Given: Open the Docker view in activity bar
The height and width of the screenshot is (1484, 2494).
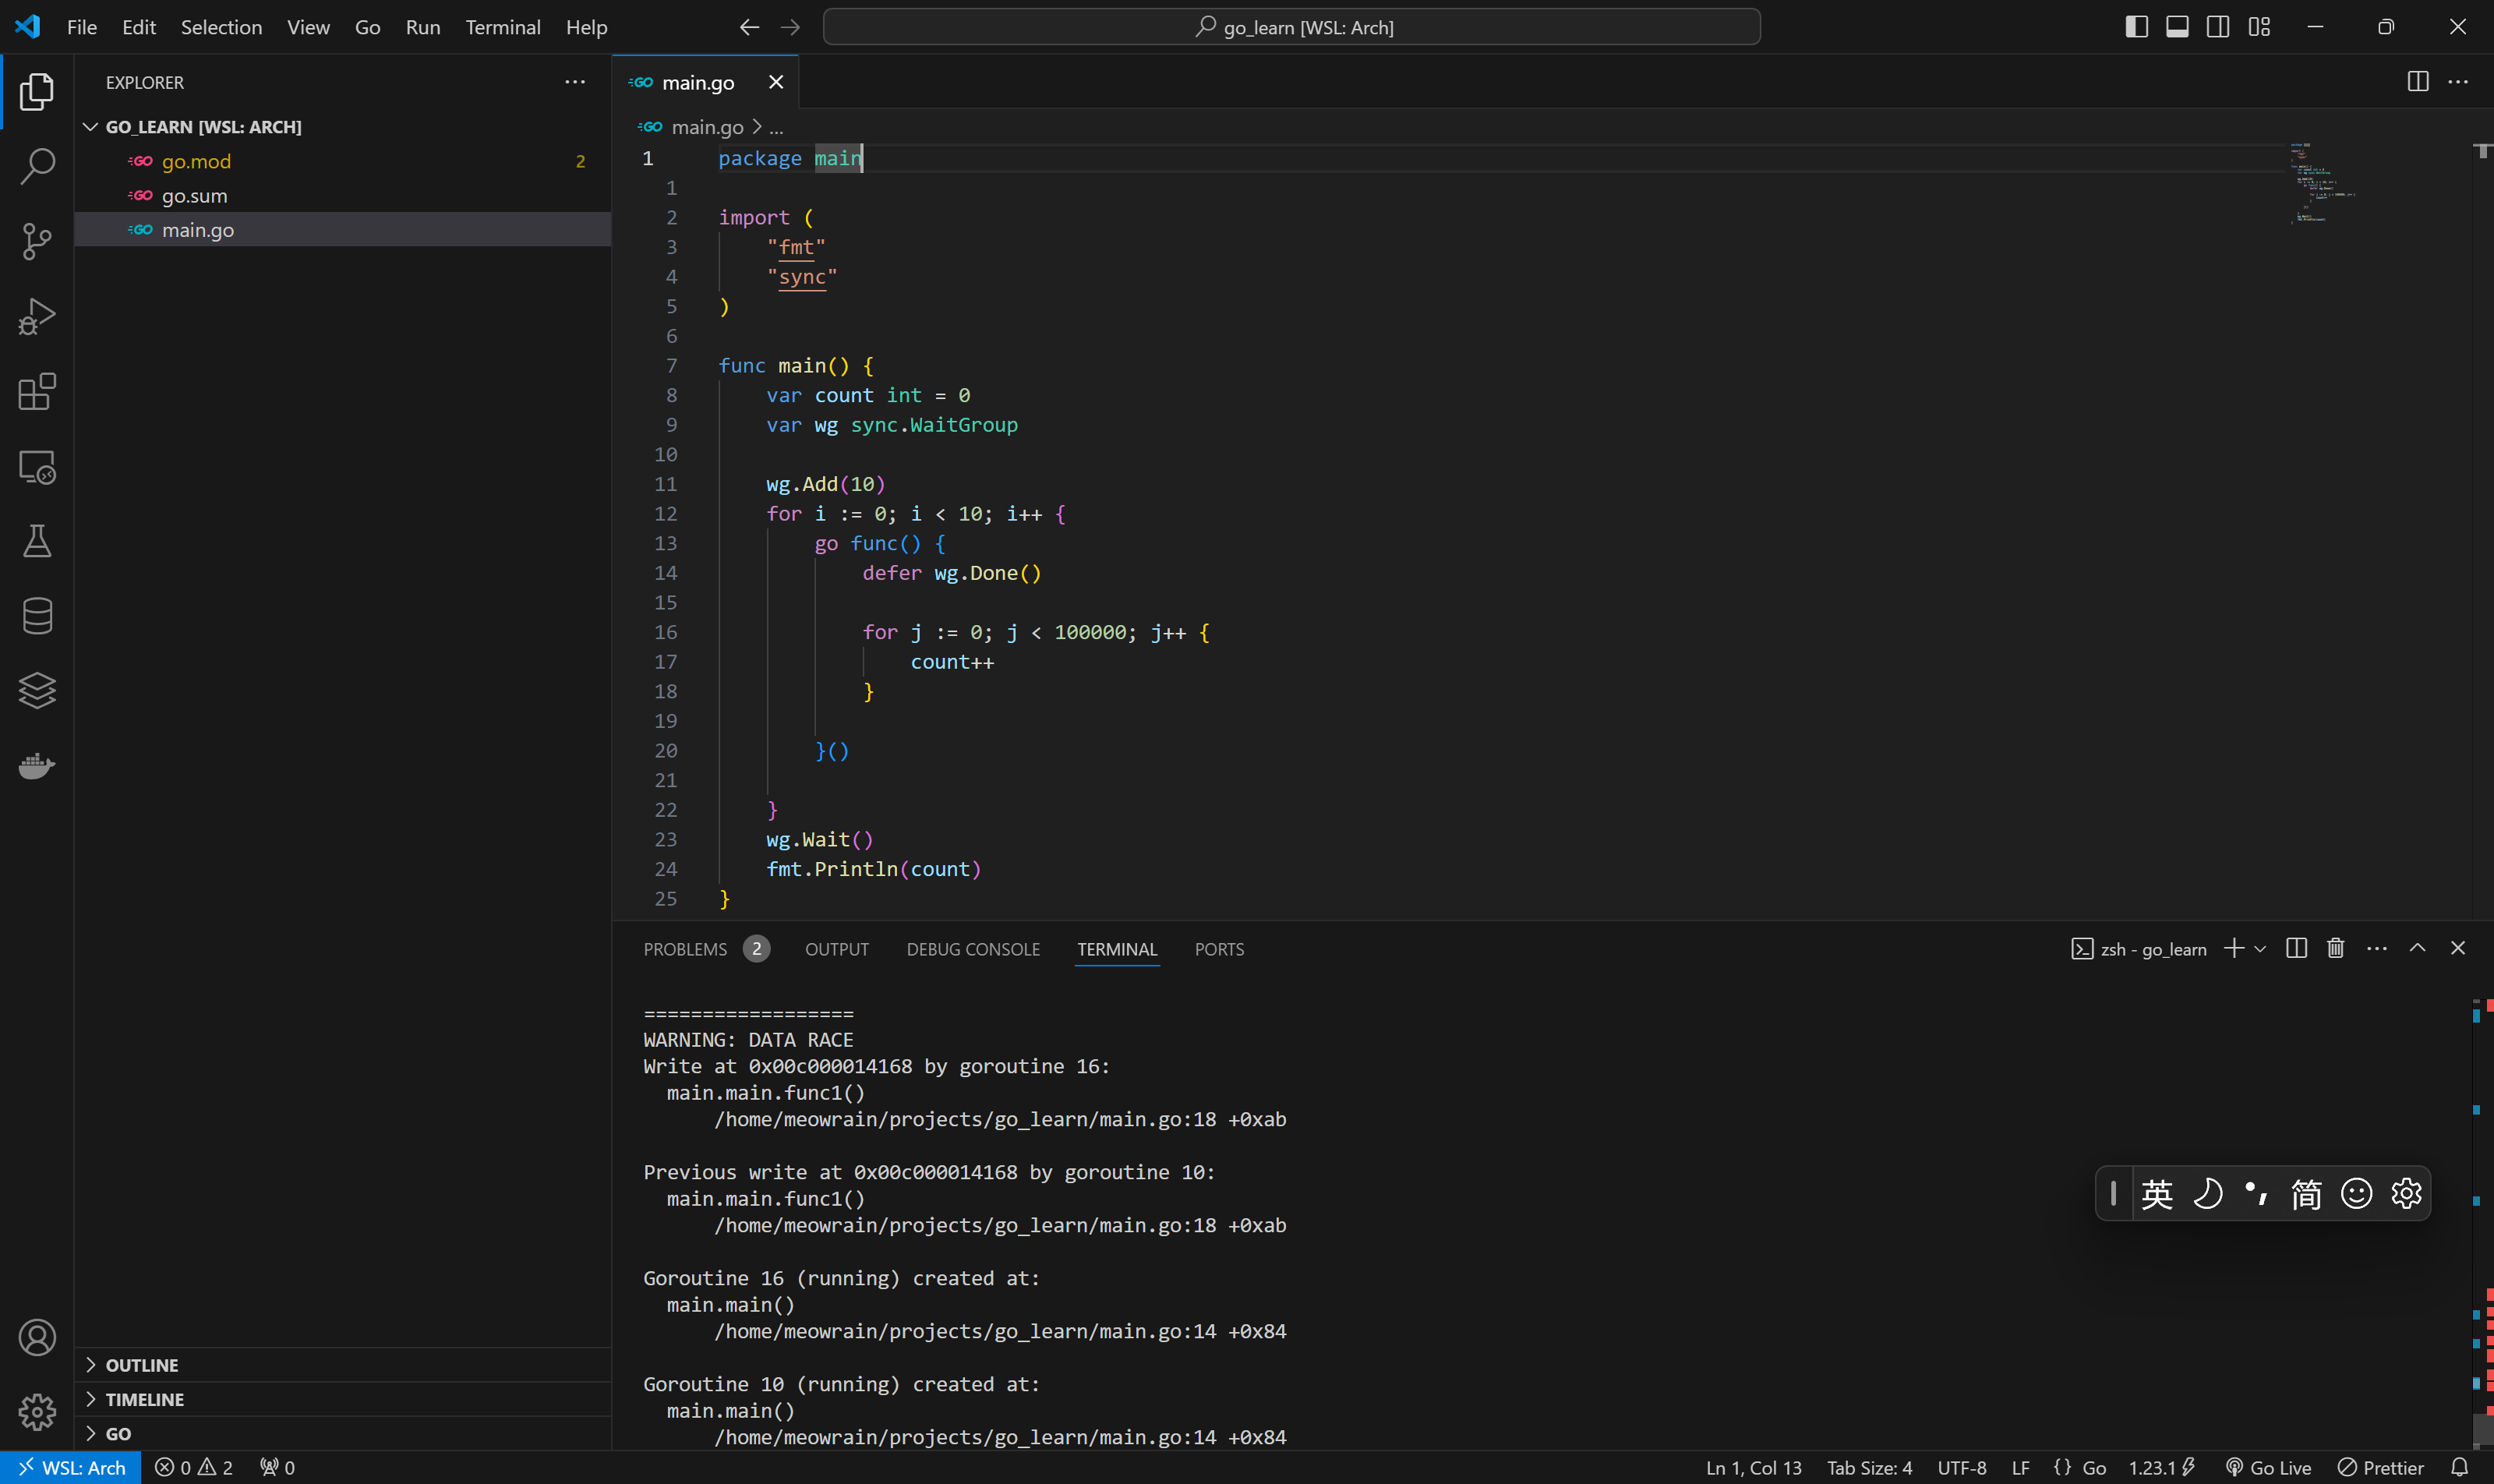Looking at the screenshot, I should [37, 766].
